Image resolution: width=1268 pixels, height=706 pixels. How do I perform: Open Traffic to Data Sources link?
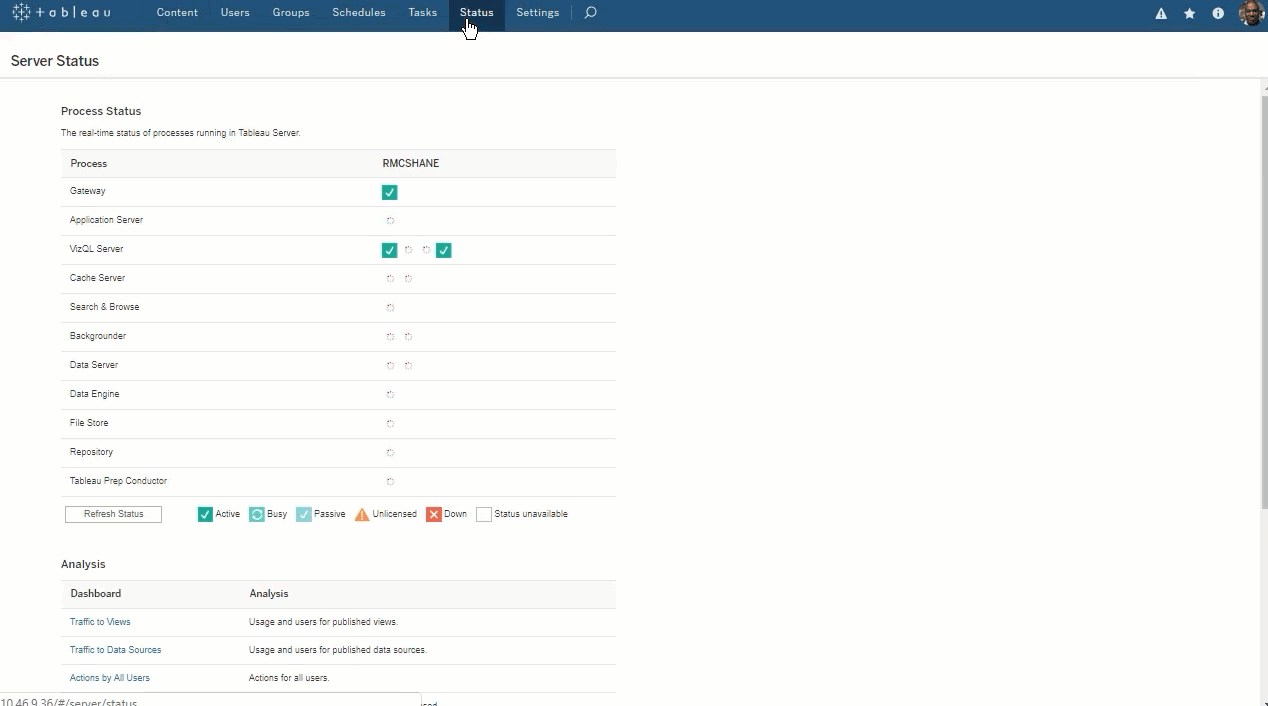point(115,650)
